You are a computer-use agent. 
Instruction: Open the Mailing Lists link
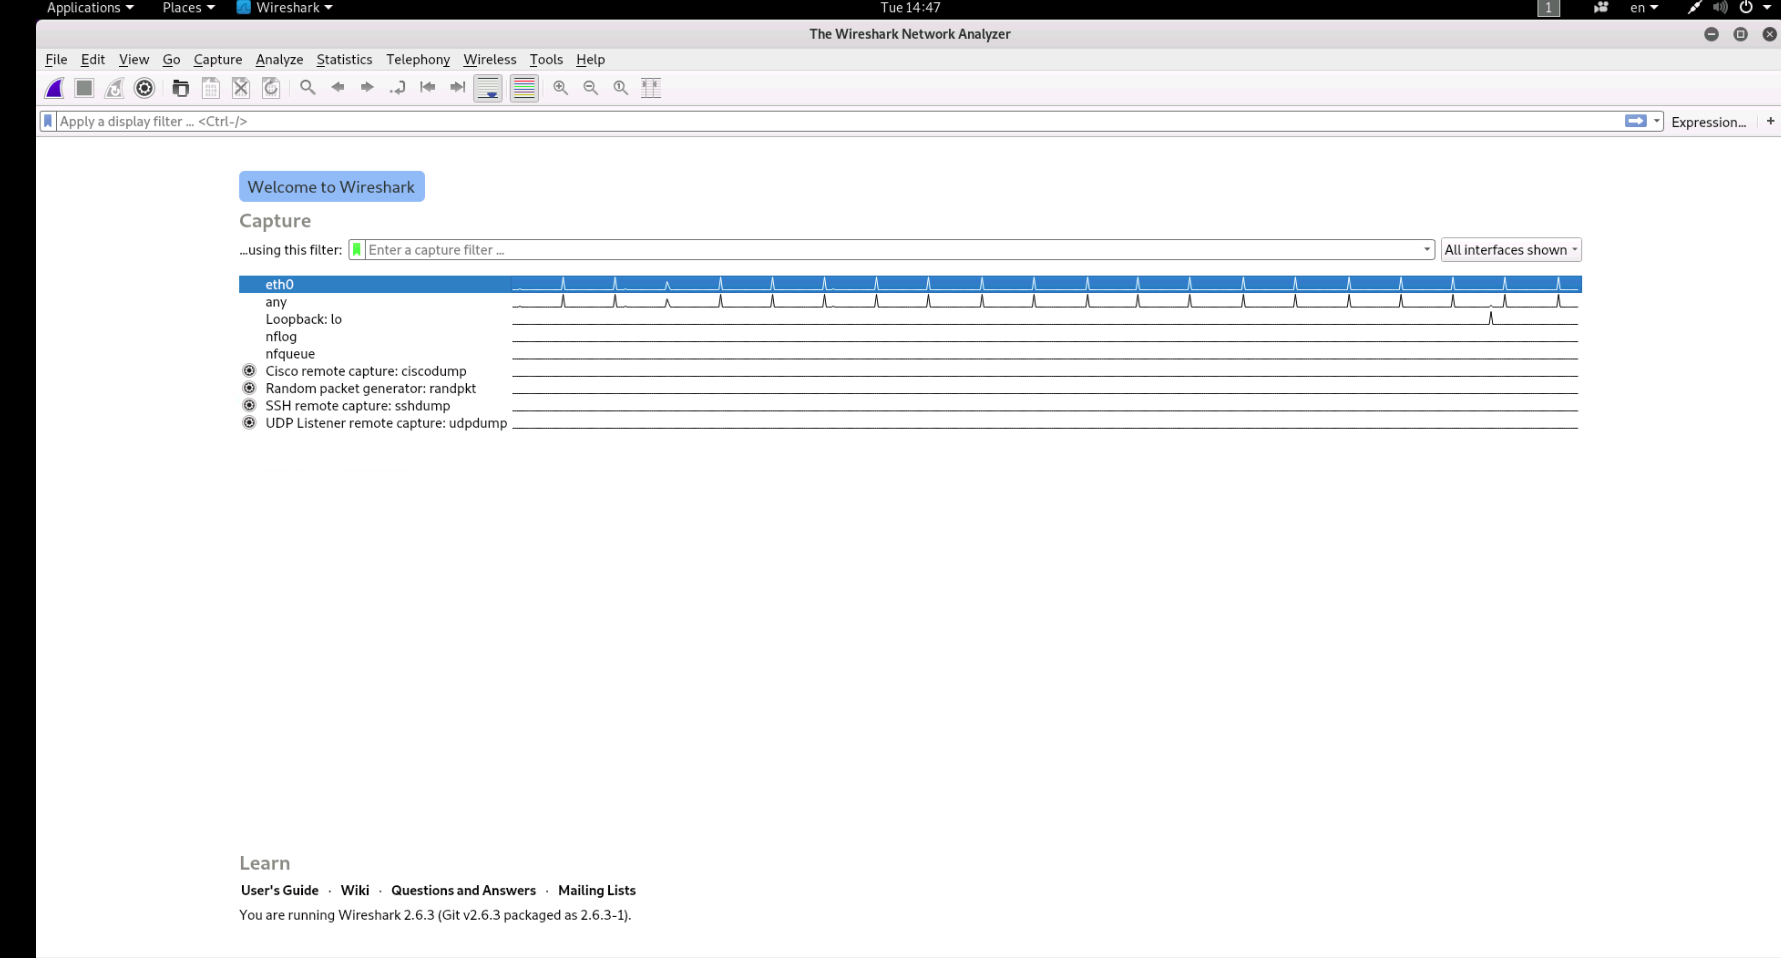click(597, 890)
